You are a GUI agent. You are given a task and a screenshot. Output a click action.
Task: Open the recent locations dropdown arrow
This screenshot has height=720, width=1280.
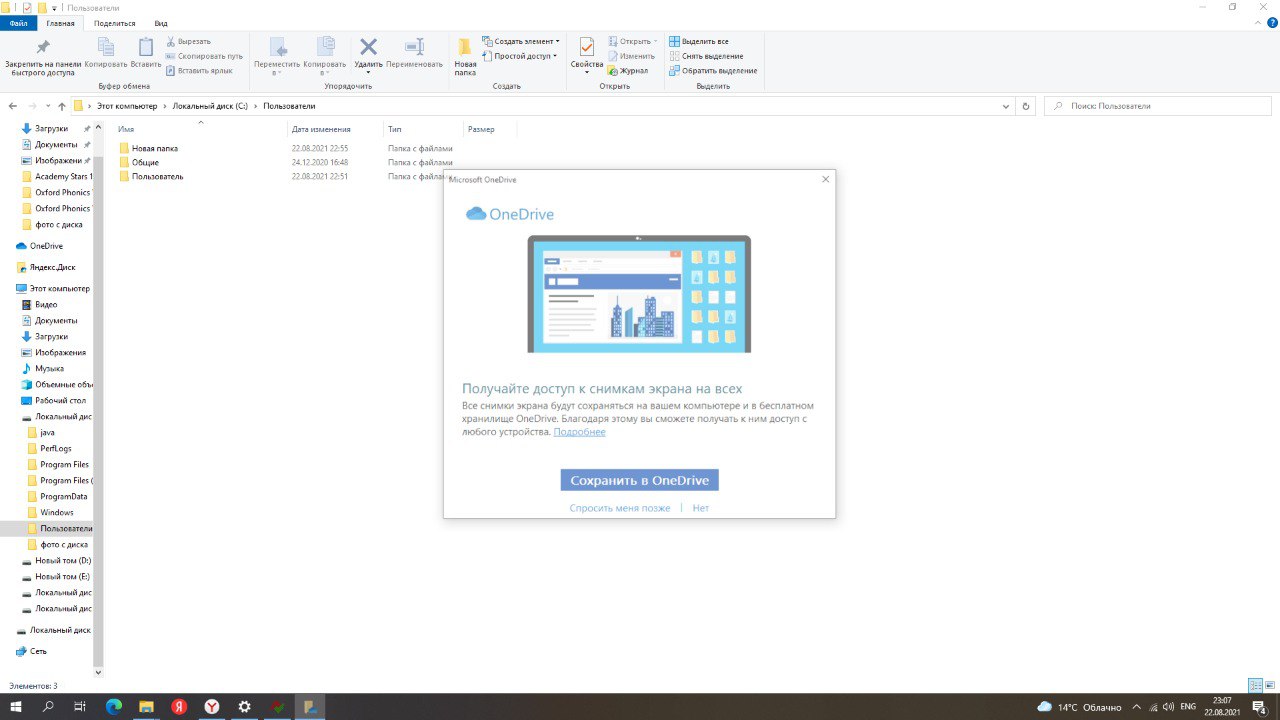coord(47,105)
